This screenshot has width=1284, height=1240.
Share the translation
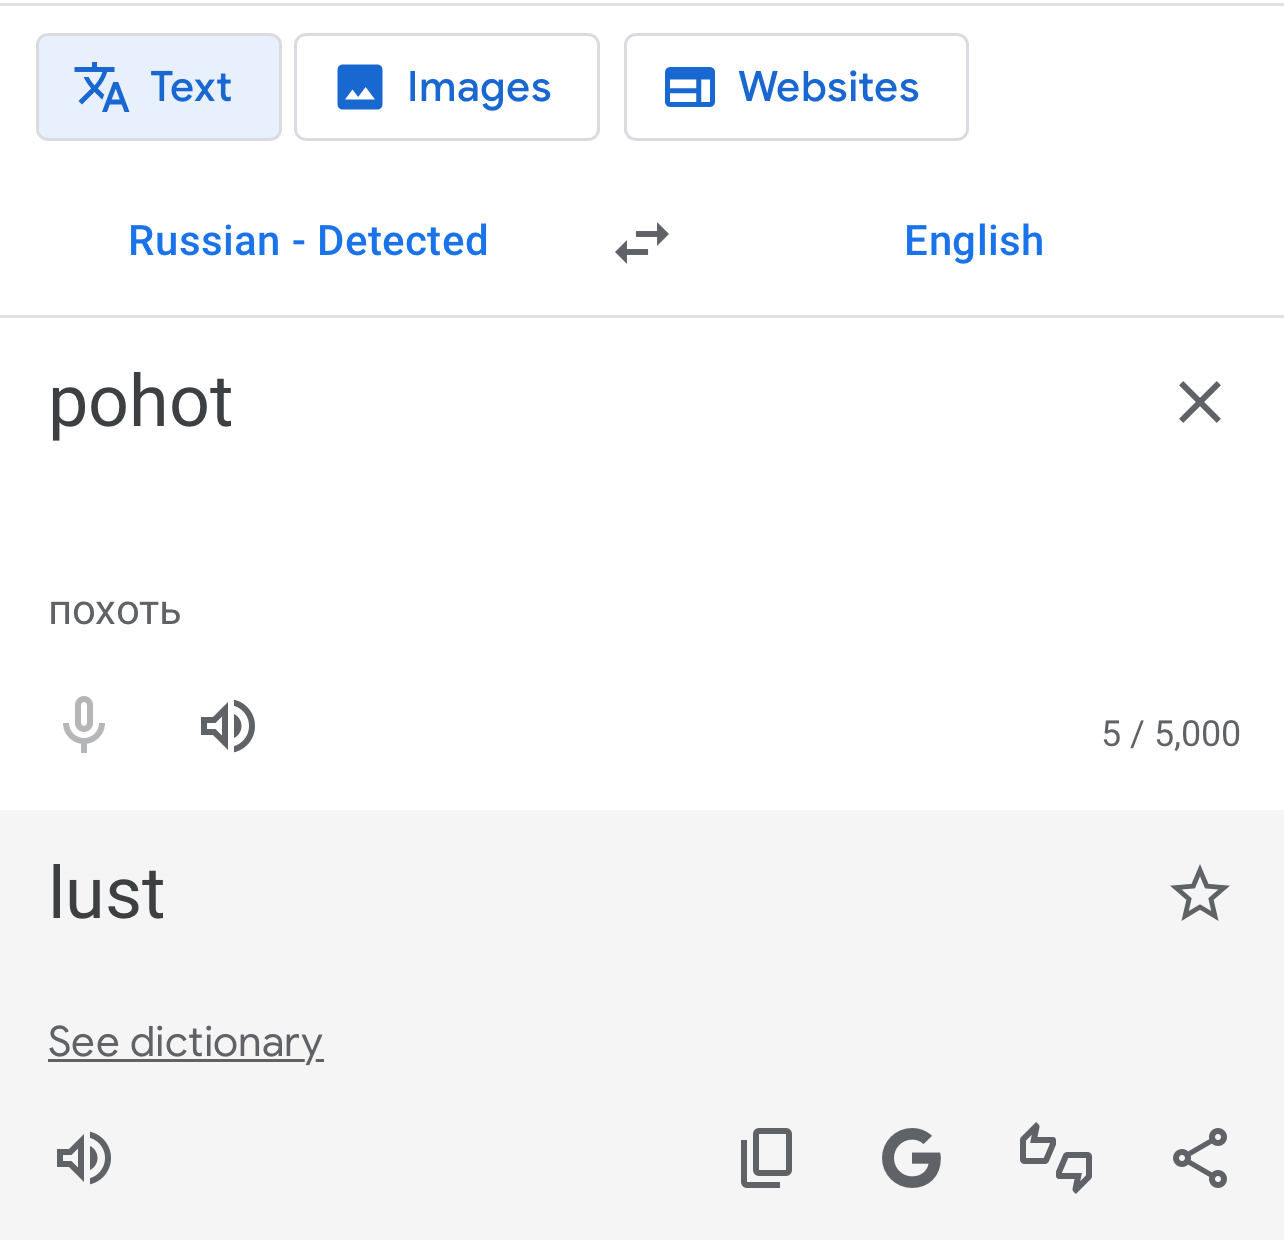(1199, 1158)
